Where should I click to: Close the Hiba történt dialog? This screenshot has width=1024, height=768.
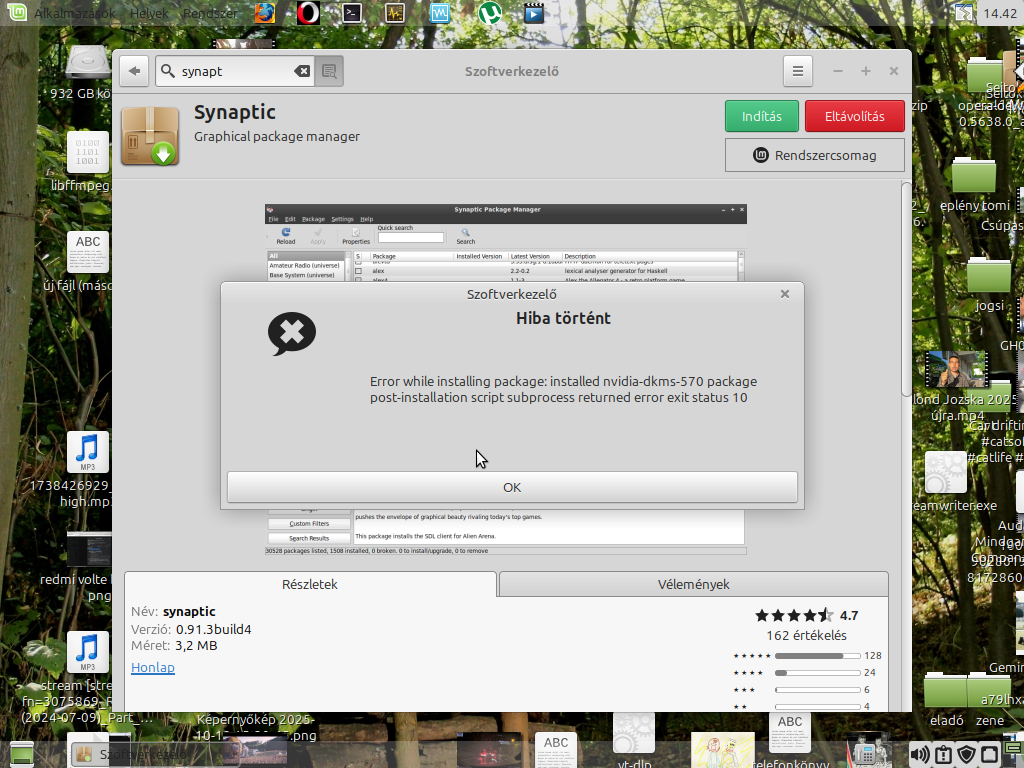click(x=785, y=294)
